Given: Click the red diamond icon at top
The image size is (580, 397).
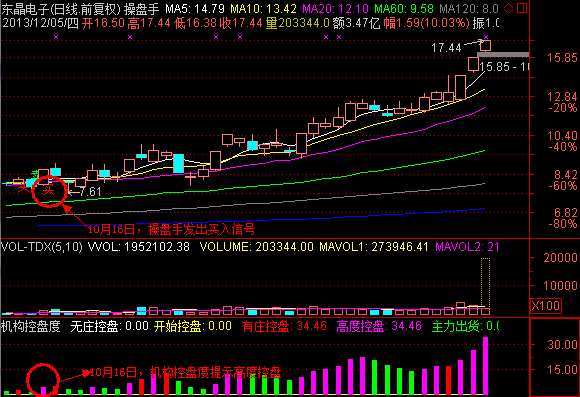Looking at the screenshot, I should point(509,8).
